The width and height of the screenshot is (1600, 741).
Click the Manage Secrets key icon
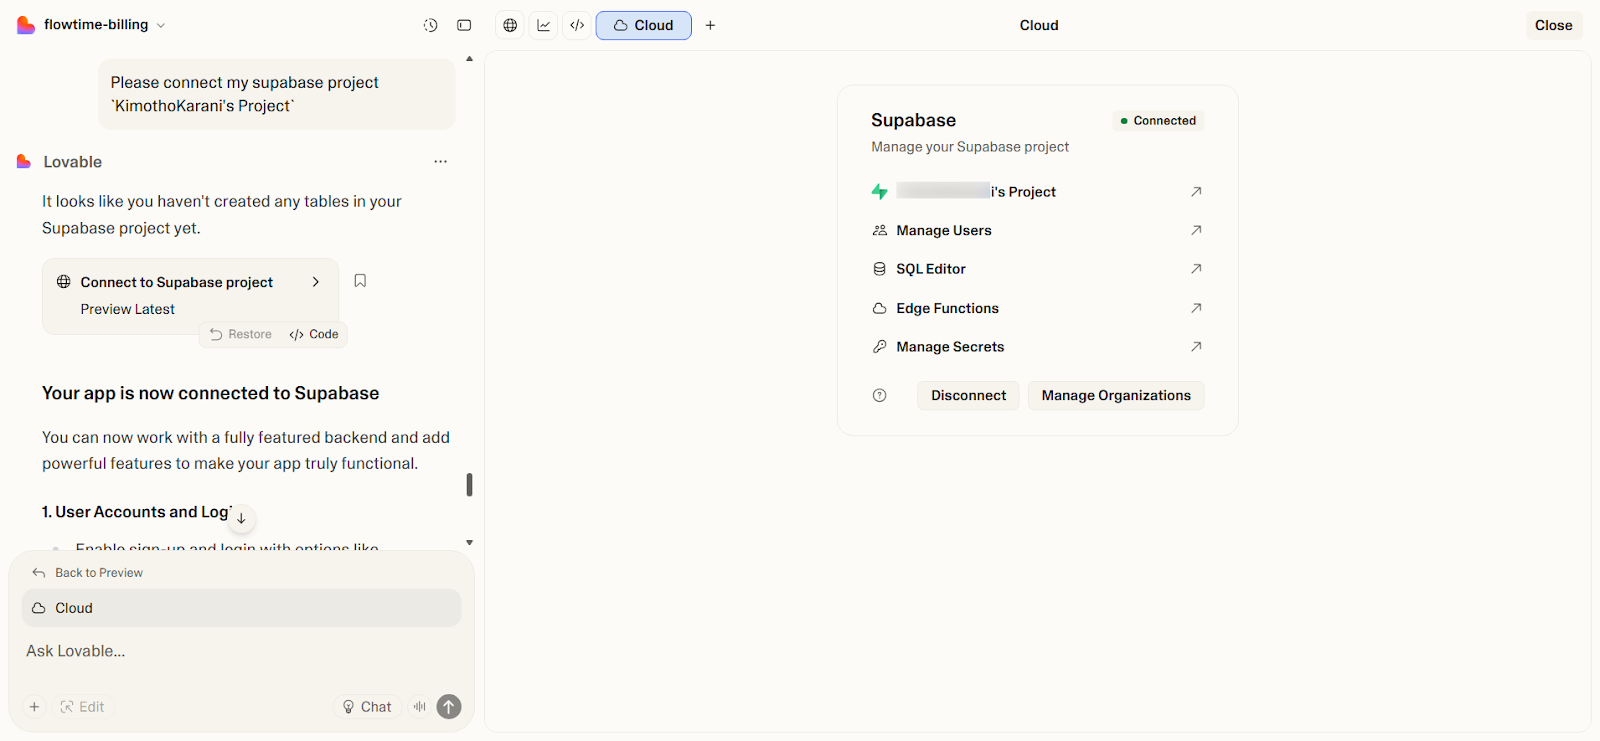(880, 347)
